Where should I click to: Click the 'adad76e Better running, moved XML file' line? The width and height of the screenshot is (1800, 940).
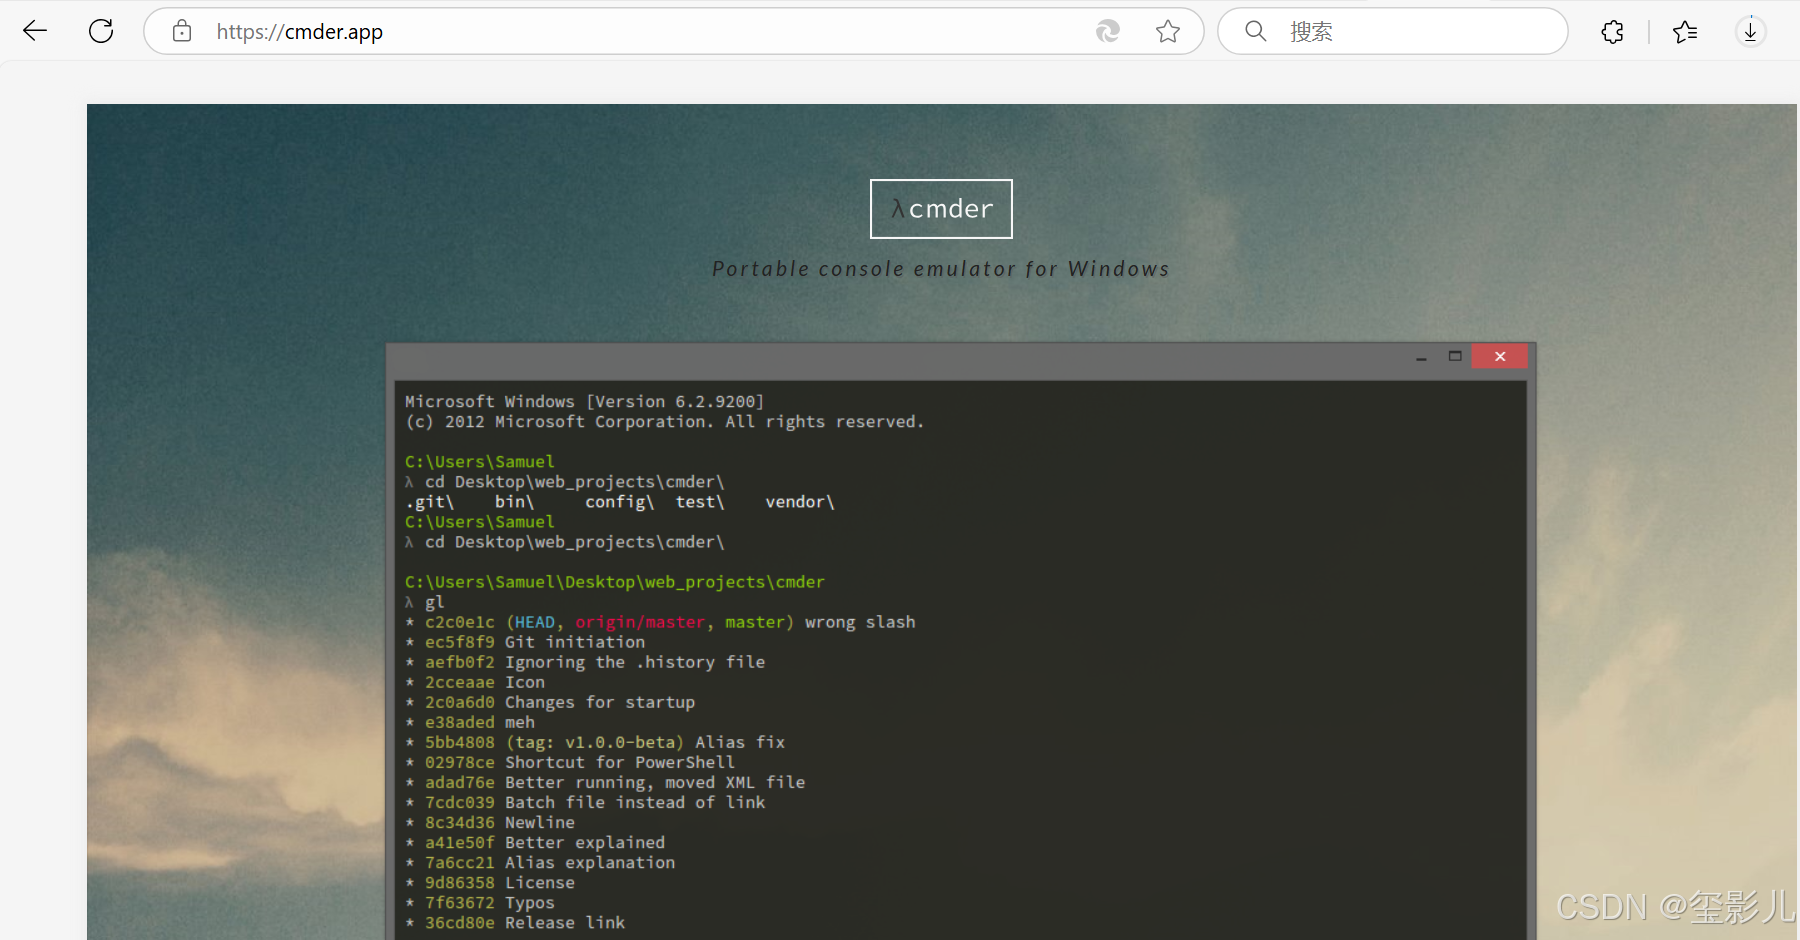click(605, 782)
